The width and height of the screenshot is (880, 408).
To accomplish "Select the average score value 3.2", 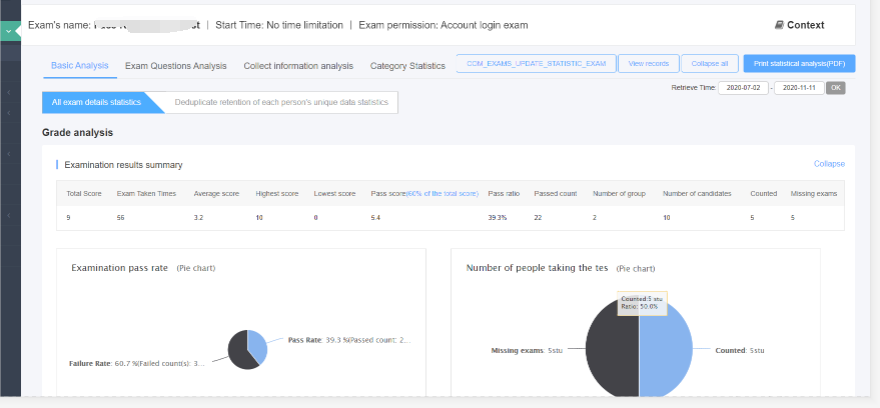I will [x=198, y=218].
